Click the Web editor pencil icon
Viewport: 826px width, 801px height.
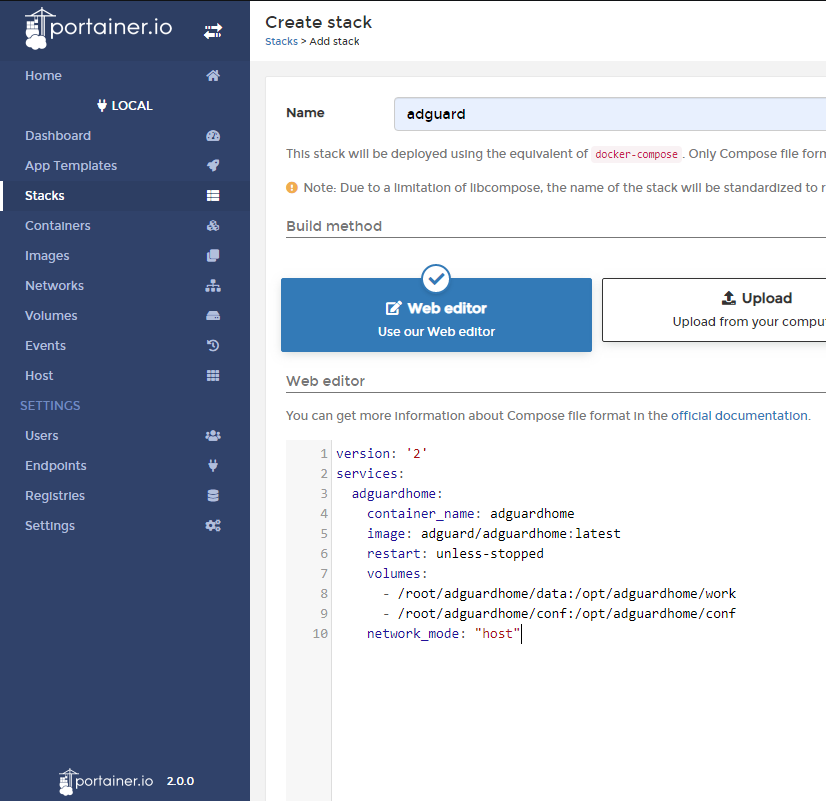click(x=394, y=308)
